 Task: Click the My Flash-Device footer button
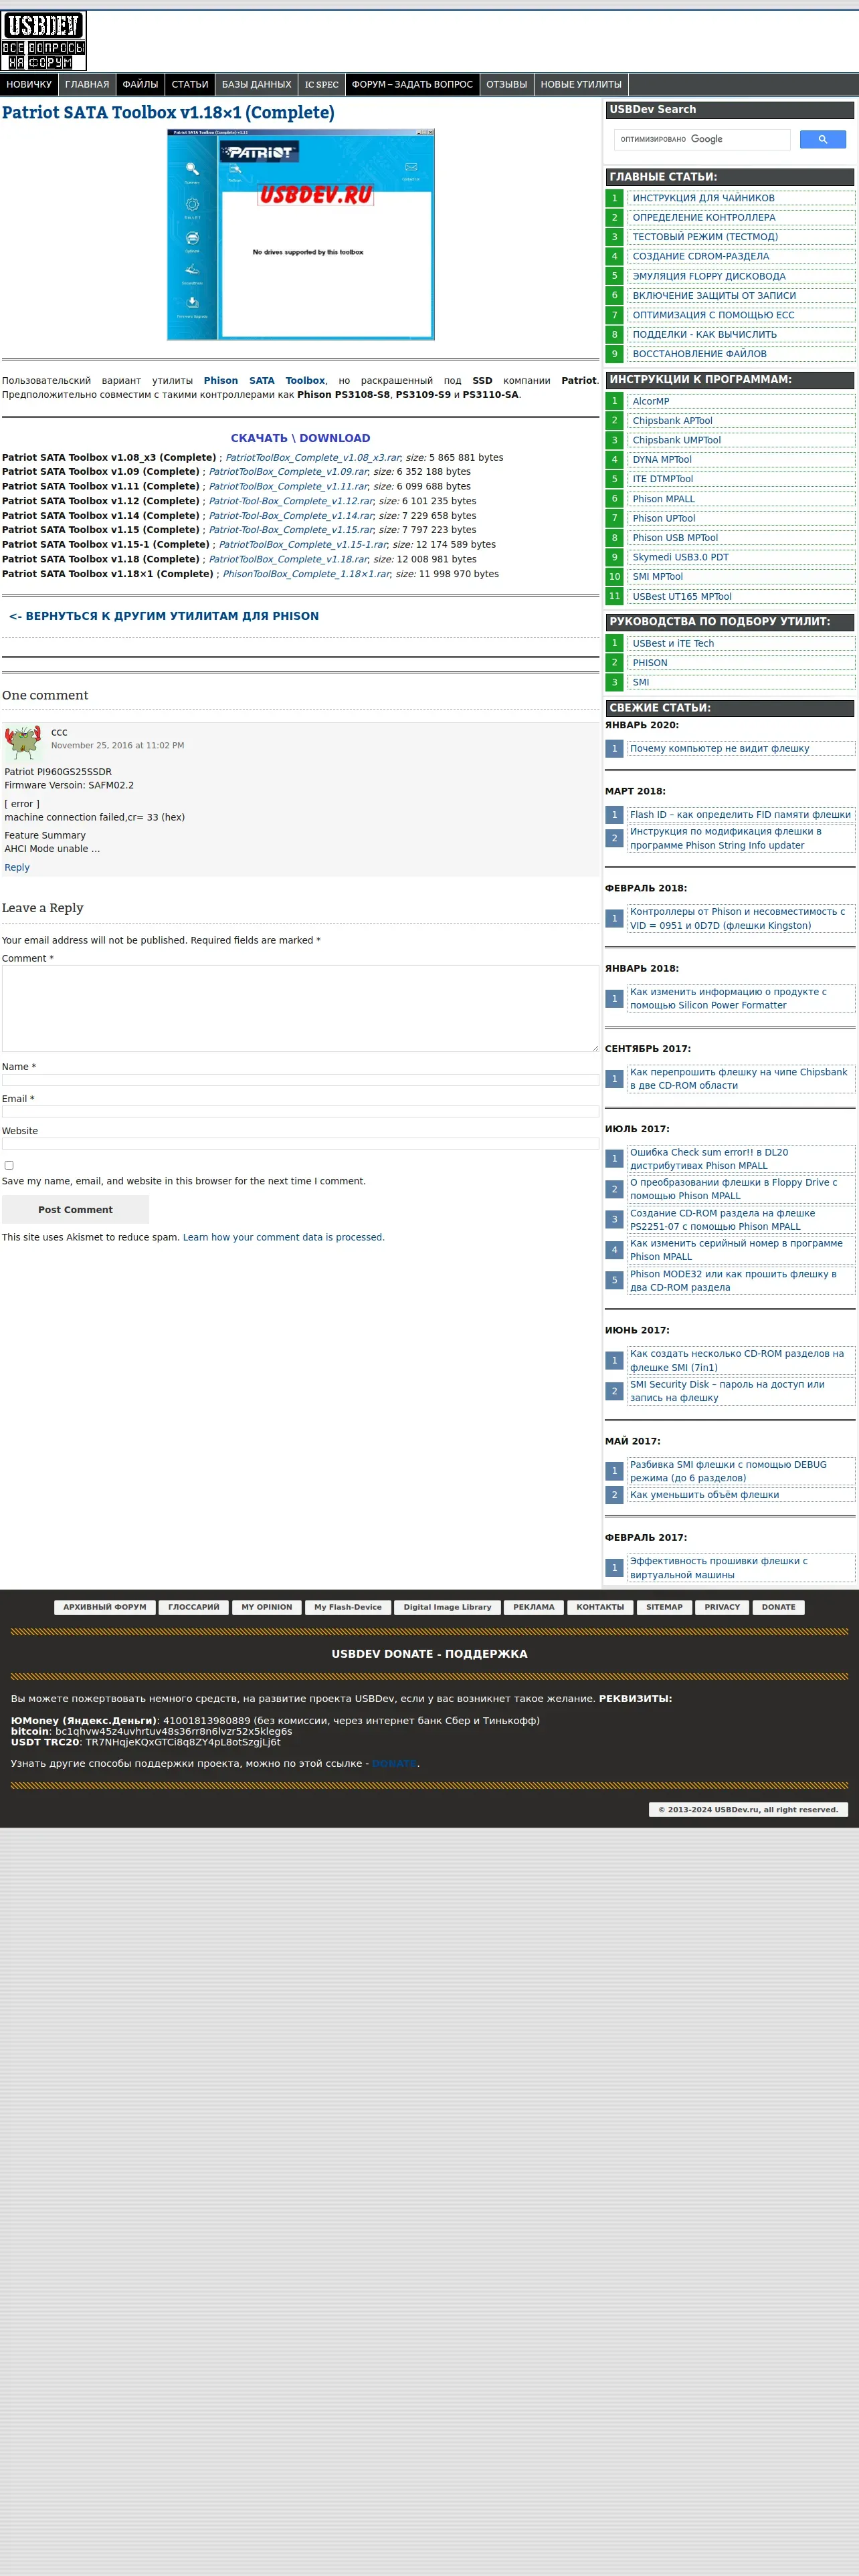click(348, 1608)
